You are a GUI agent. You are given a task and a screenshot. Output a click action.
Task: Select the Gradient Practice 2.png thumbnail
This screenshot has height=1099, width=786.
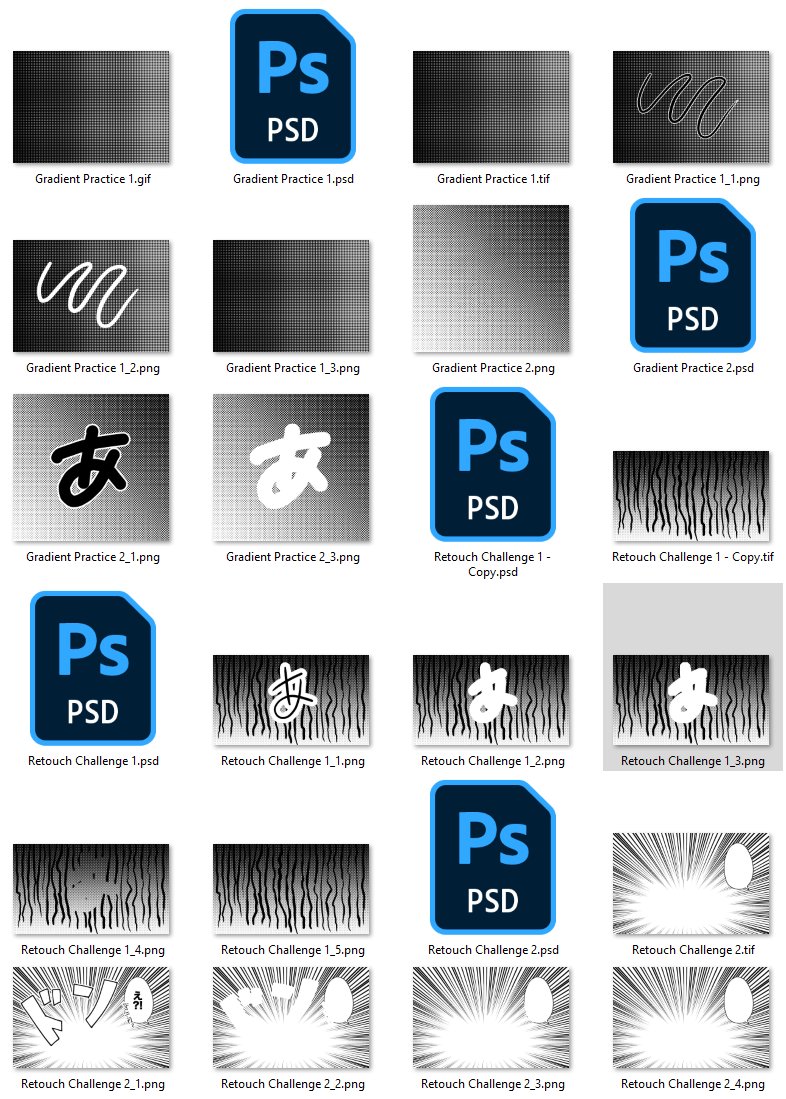pyautogui.click(x=491, y=279)
